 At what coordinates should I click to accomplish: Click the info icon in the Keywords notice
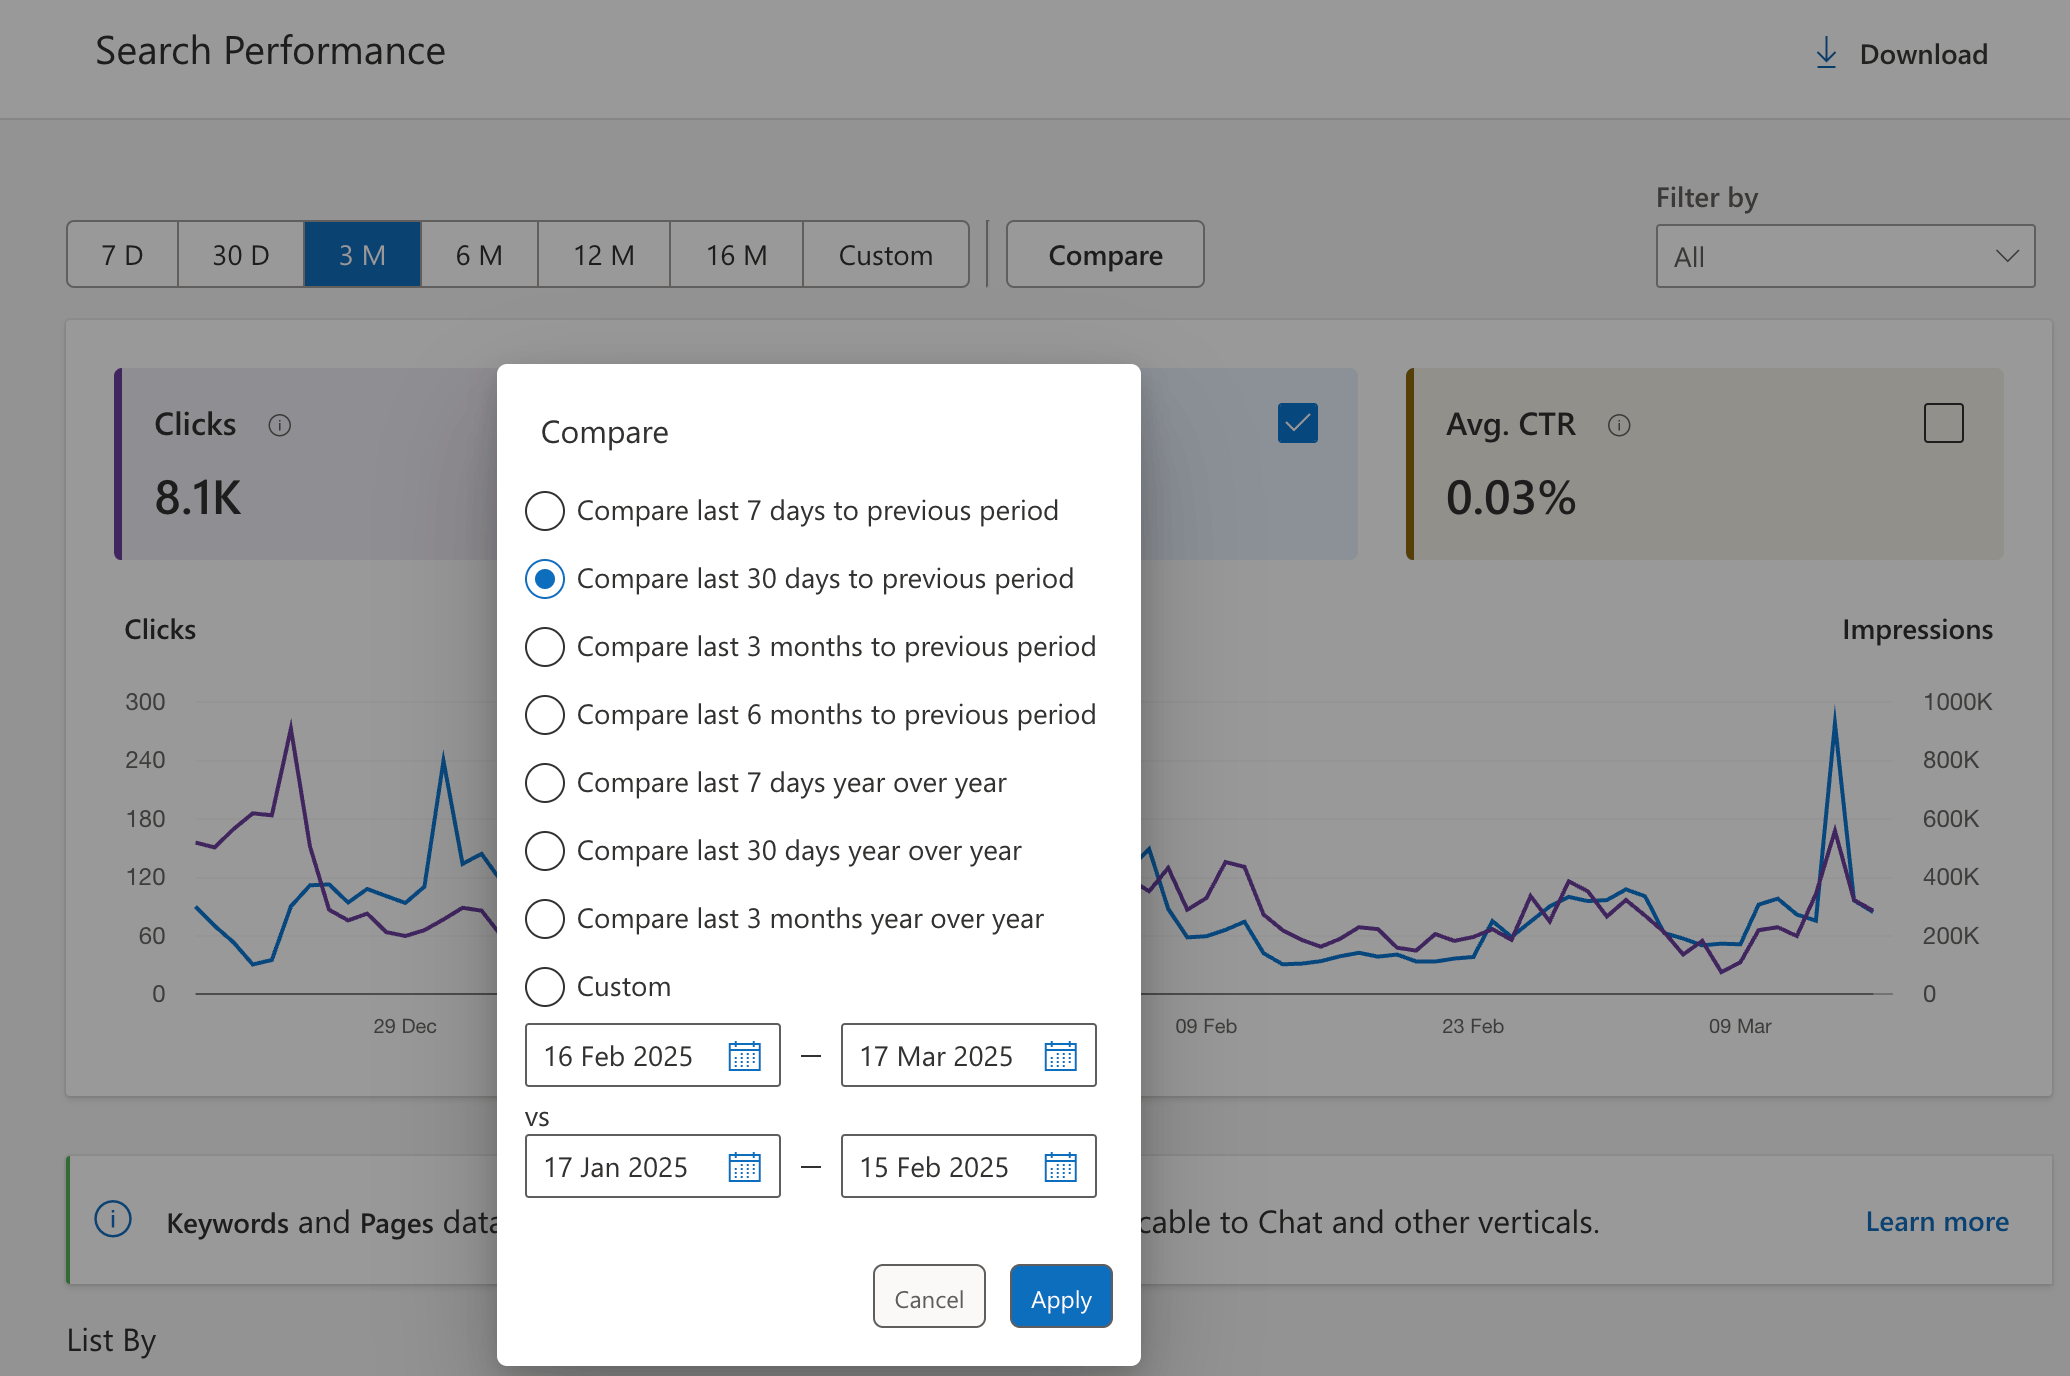(113, 1220)
